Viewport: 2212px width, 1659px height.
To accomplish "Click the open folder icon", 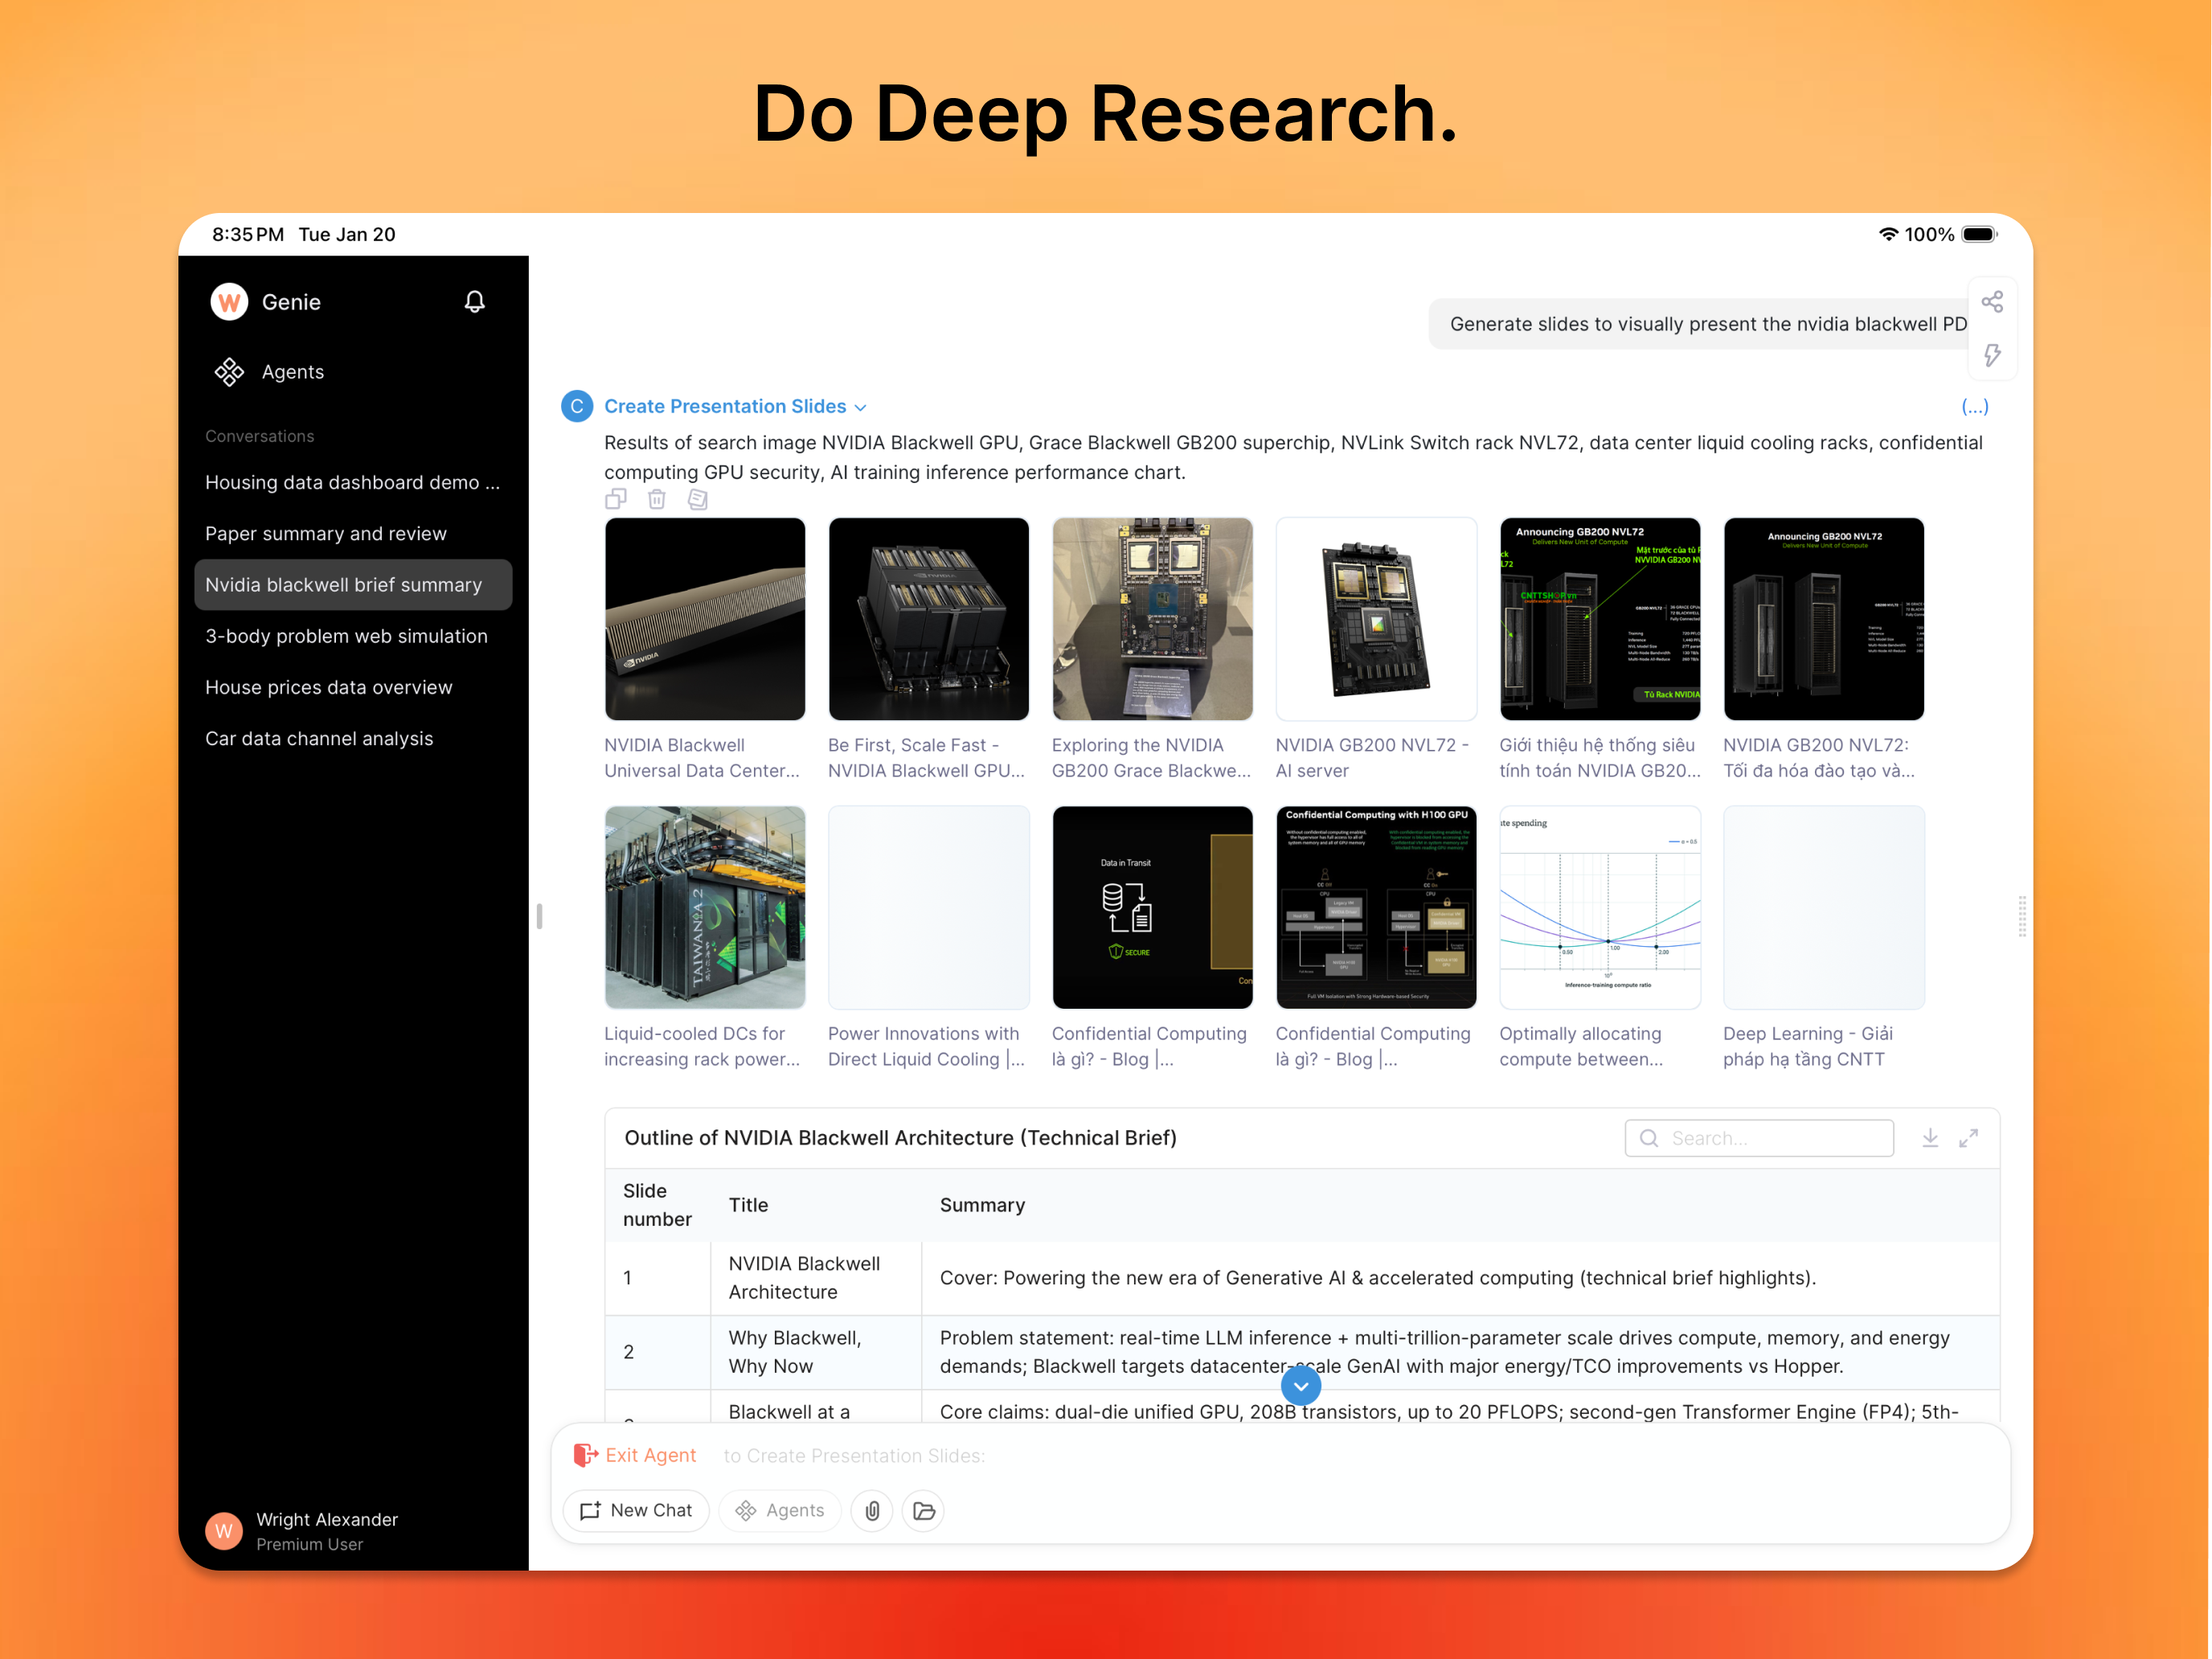I will pos(924,1510).
